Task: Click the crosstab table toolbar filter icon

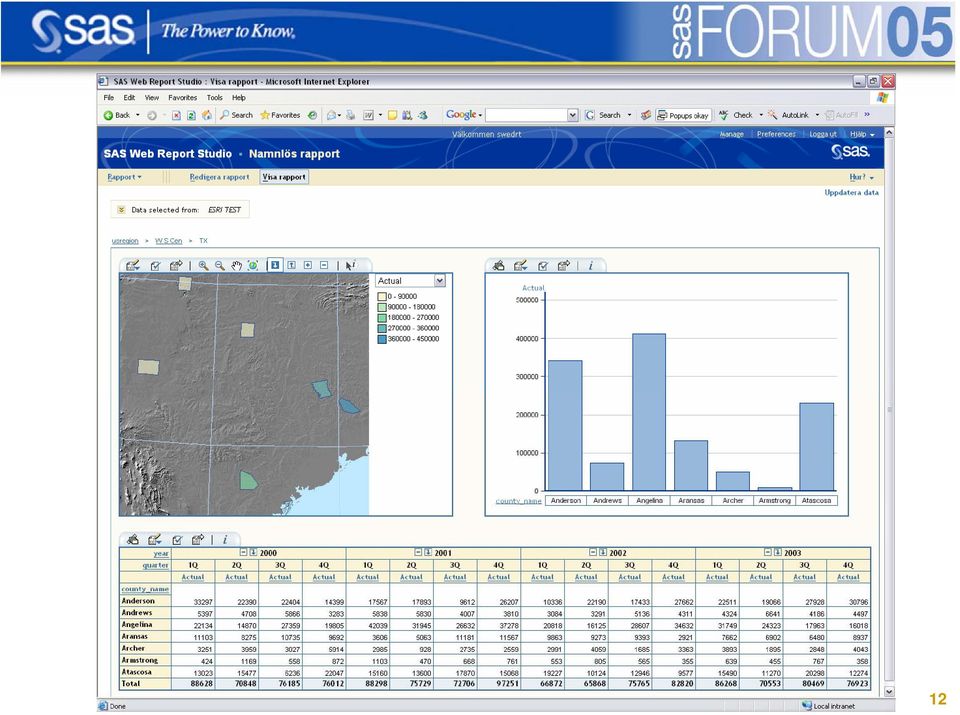Action: [x=177, y=539]
